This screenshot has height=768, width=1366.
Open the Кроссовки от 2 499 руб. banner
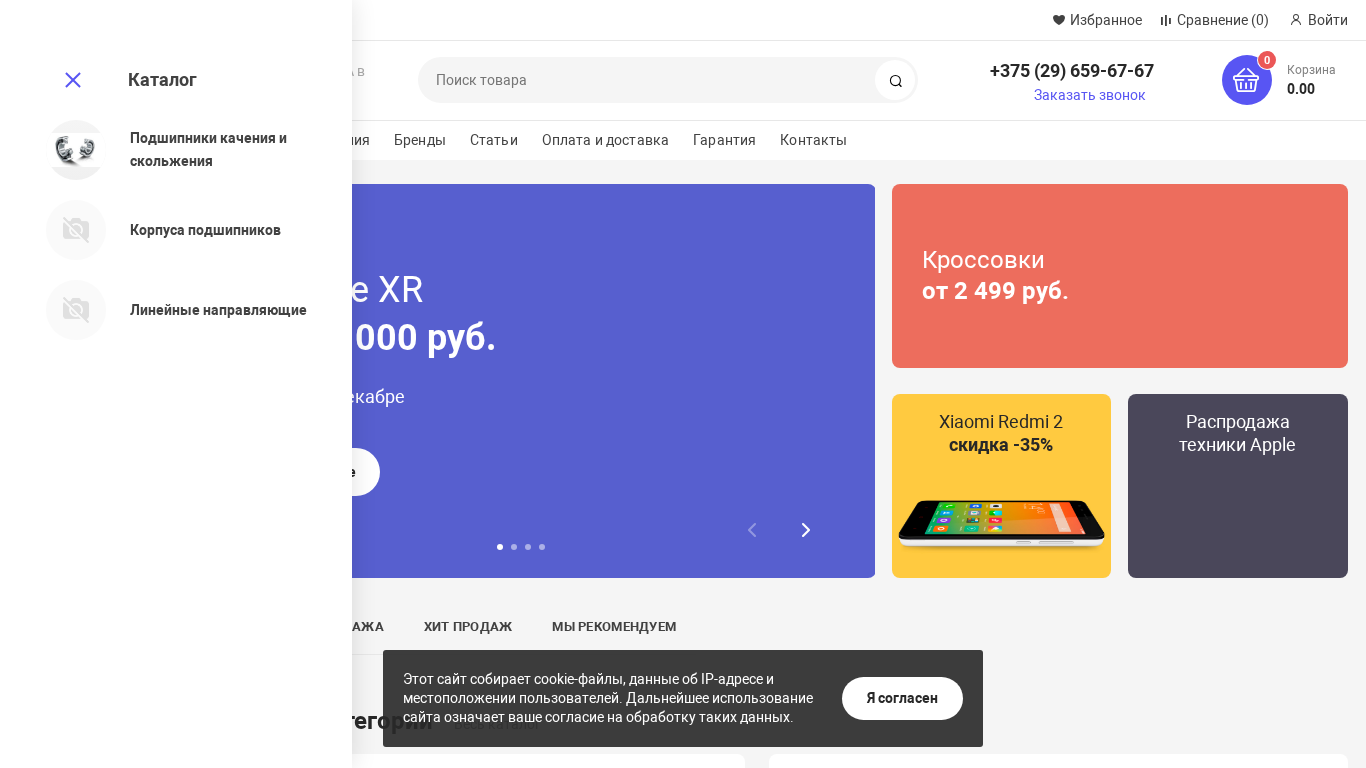click(x=1120, y=276)
